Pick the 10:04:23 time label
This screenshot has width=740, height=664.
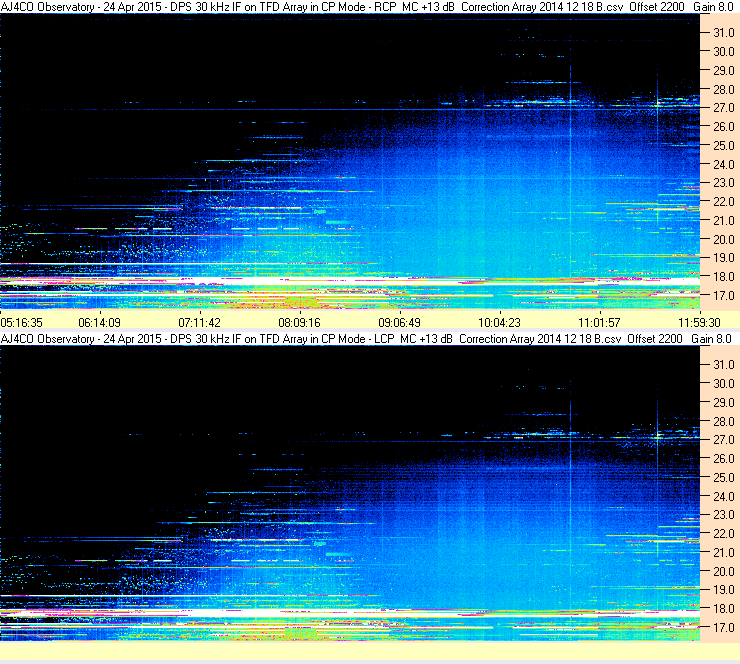(x=500, y=323)
